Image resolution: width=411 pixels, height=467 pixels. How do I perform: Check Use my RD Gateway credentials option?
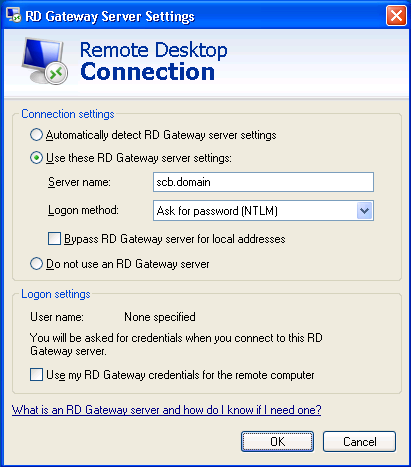pyautogui.click(x=36, y=374)
